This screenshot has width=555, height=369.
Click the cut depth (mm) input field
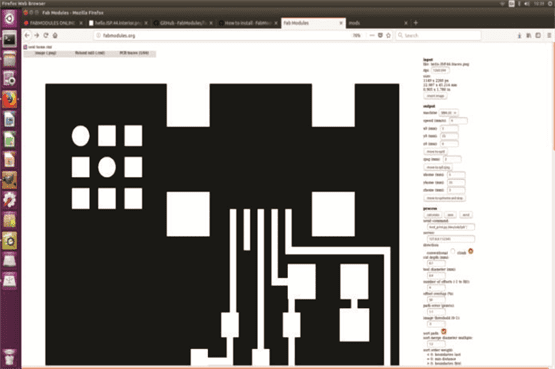click(436, 264)
